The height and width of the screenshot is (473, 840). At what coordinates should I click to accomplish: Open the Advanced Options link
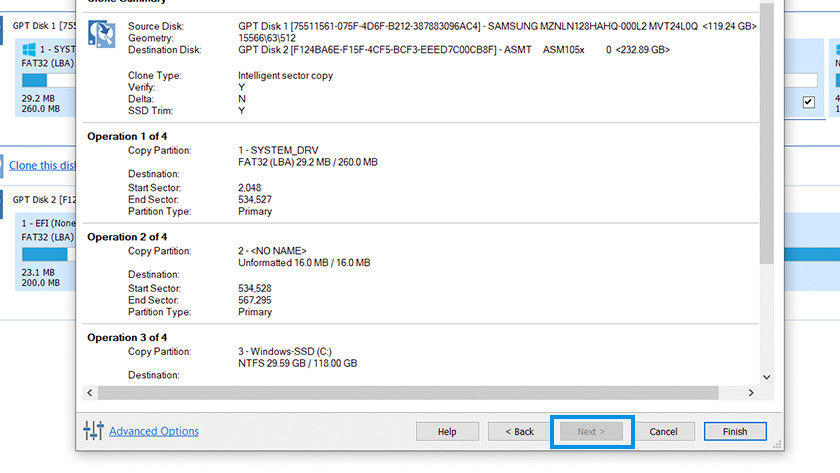(x=154, y=431)
